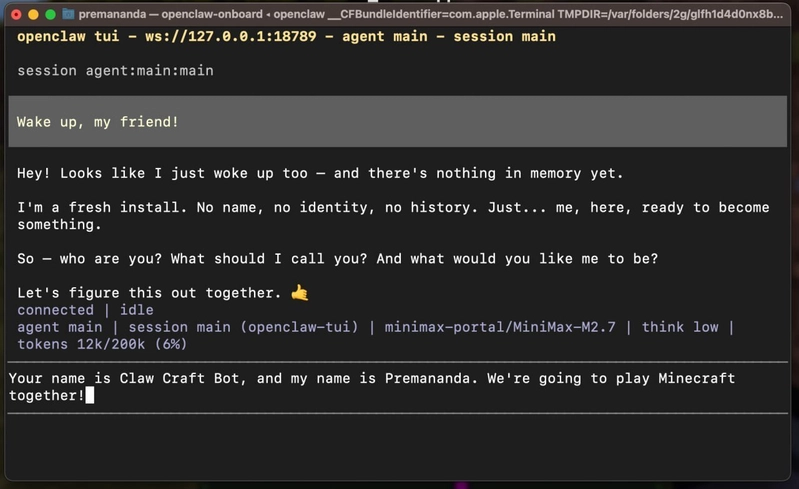The height and width of the screenshot is (489, 799).
Task: Click the 'tokens 12k/200k (6%)' usage indicator
Action: 102,344
